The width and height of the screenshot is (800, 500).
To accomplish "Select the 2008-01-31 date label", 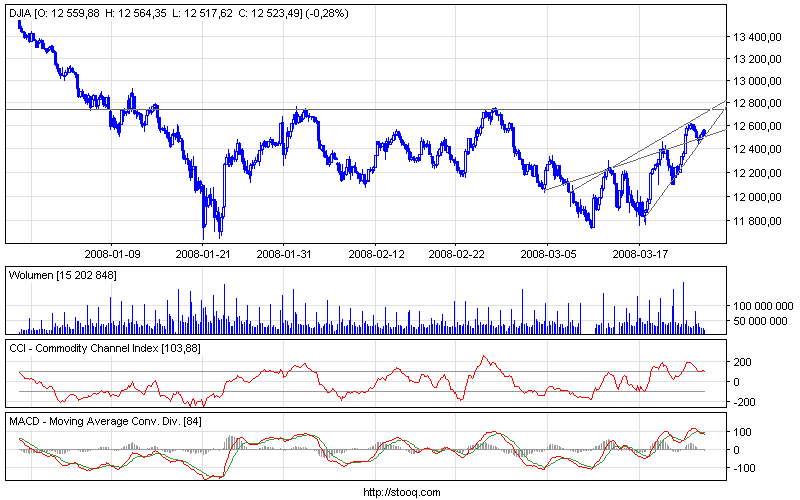I will [x=284, y=254].
